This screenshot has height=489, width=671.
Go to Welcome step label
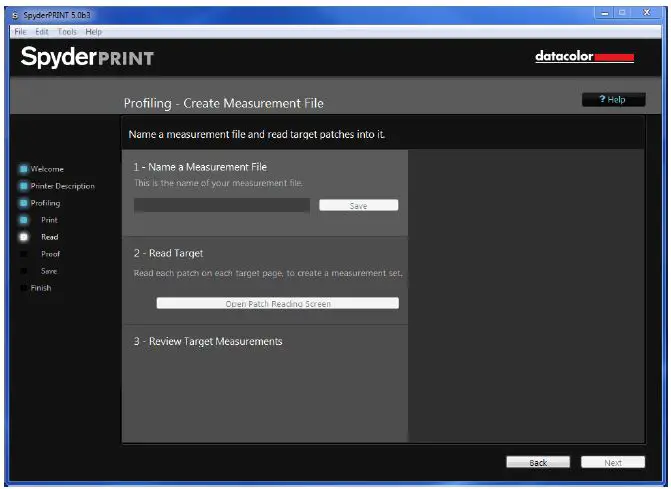(47, 169)
